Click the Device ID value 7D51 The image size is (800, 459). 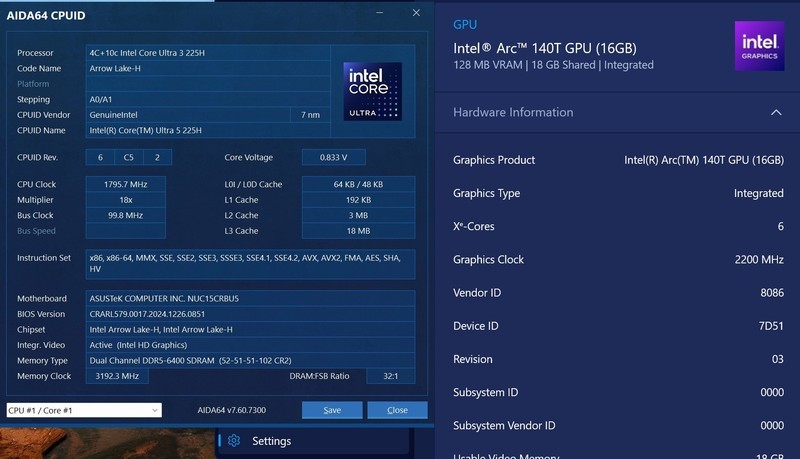pos(771,326)
